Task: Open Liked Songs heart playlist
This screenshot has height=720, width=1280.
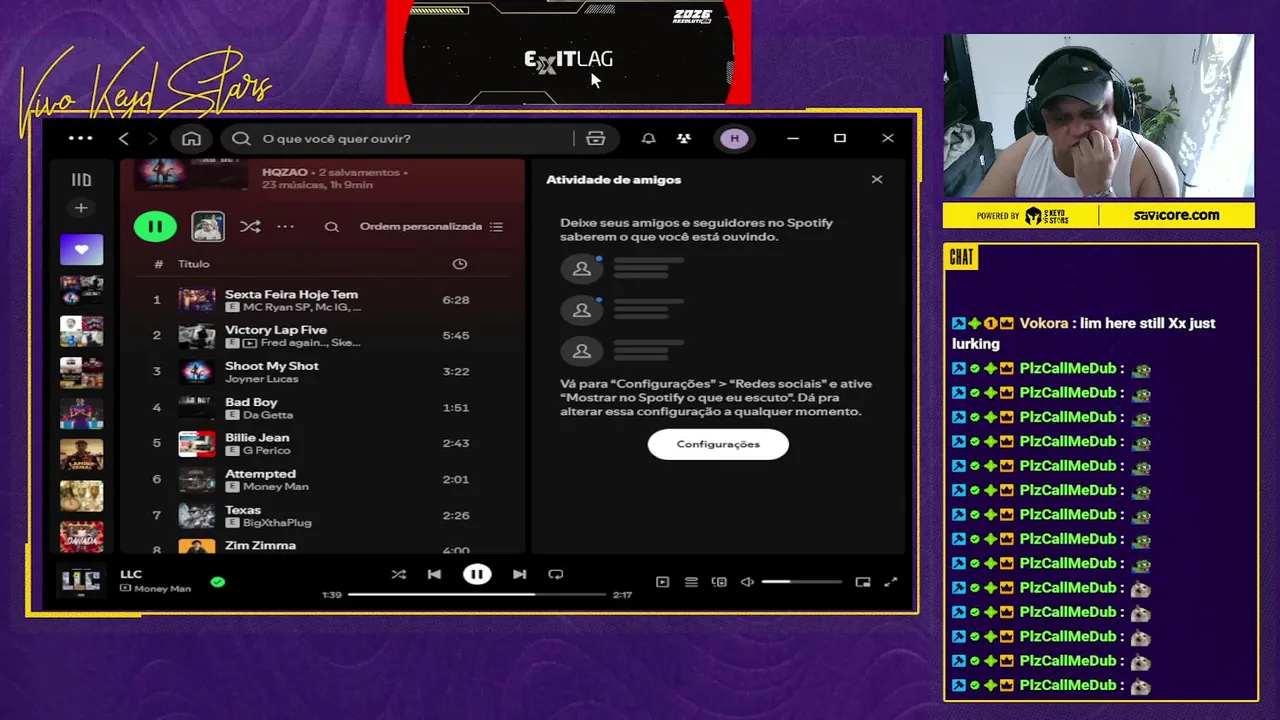Action: pyautogui.click(x=81, y=249)
